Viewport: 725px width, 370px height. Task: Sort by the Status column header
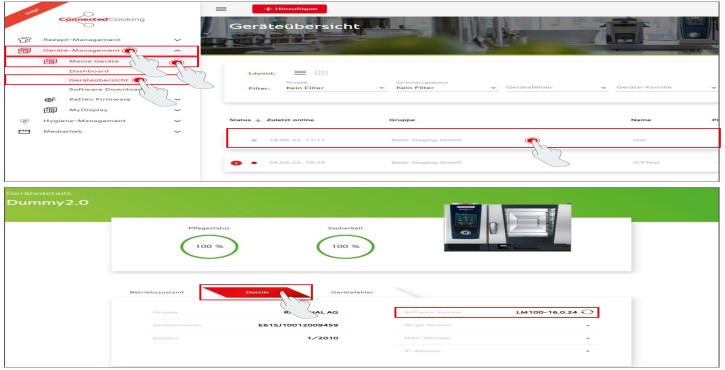click(240, 120)
